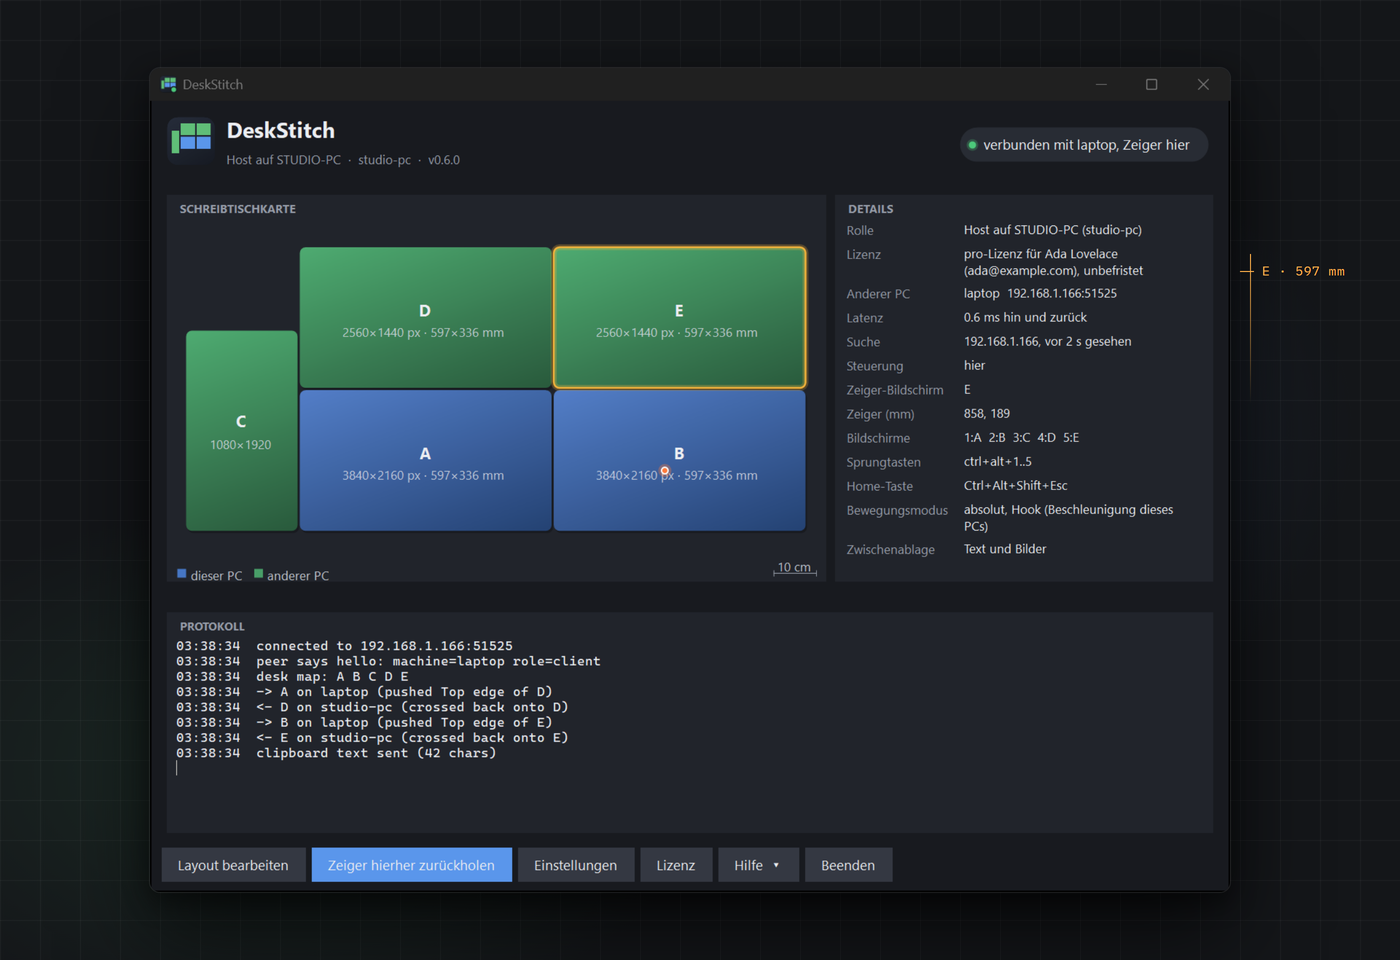This screenshot has width=1400, height=960.
Task: Select screen B on the desk map
Action: [679, 460]
